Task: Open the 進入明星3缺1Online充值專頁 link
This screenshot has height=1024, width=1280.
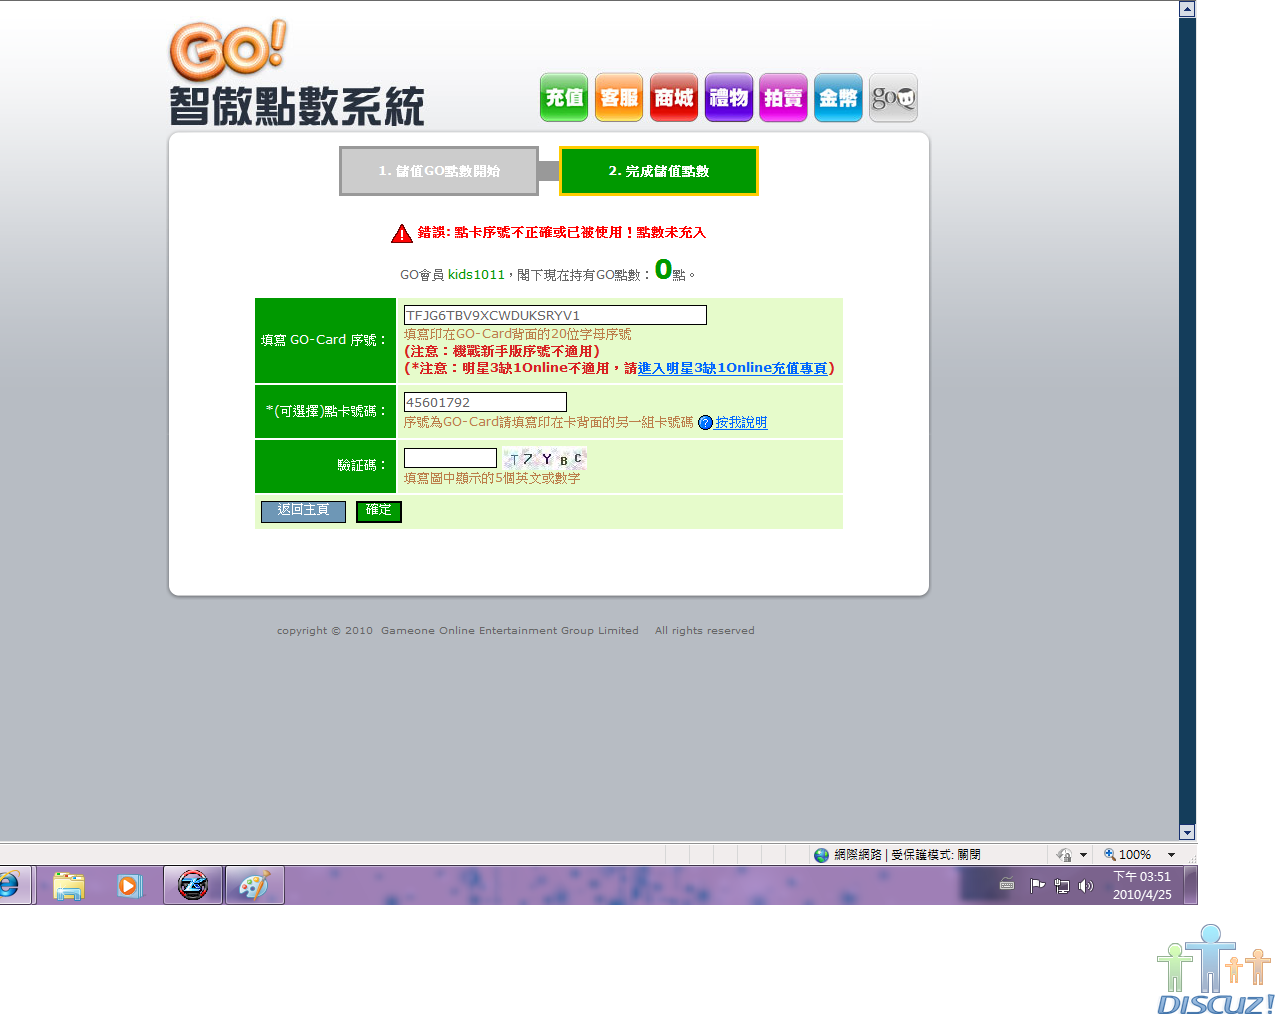Action: [x=732, y=368]
